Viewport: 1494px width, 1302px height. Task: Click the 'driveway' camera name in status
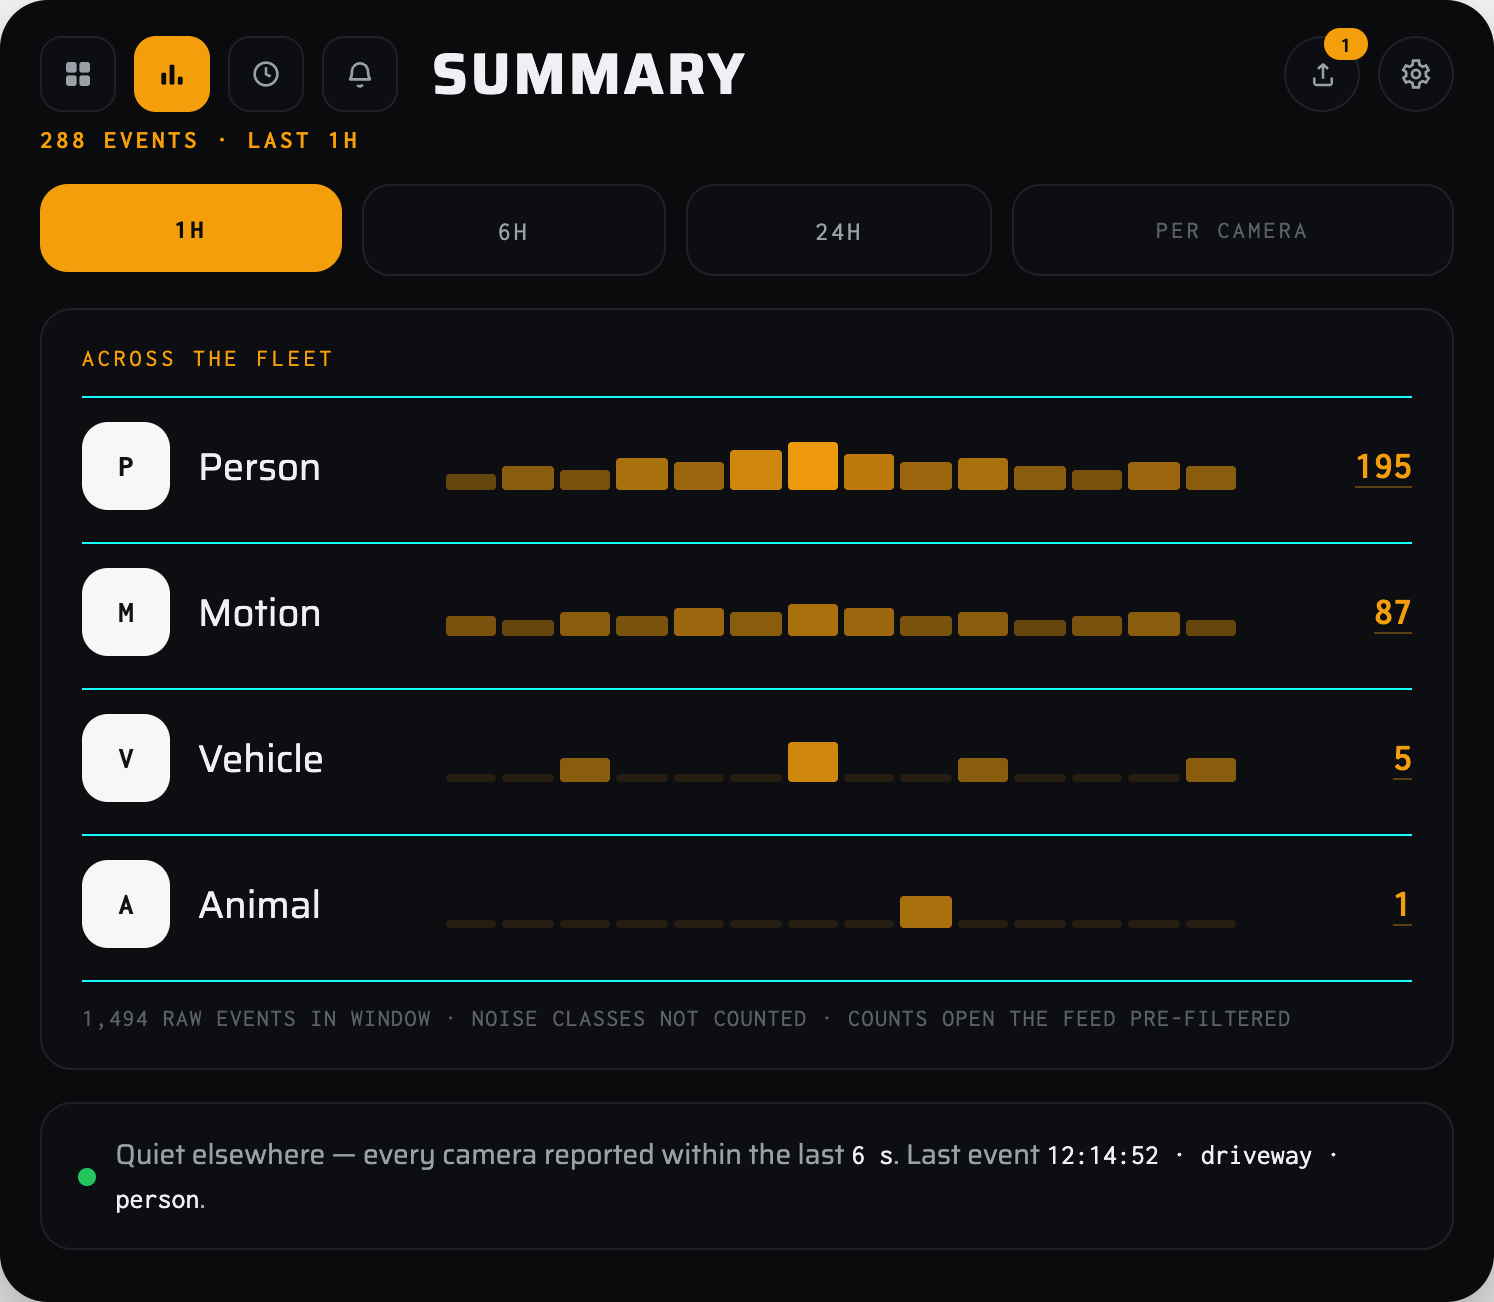(1256, 1156)
